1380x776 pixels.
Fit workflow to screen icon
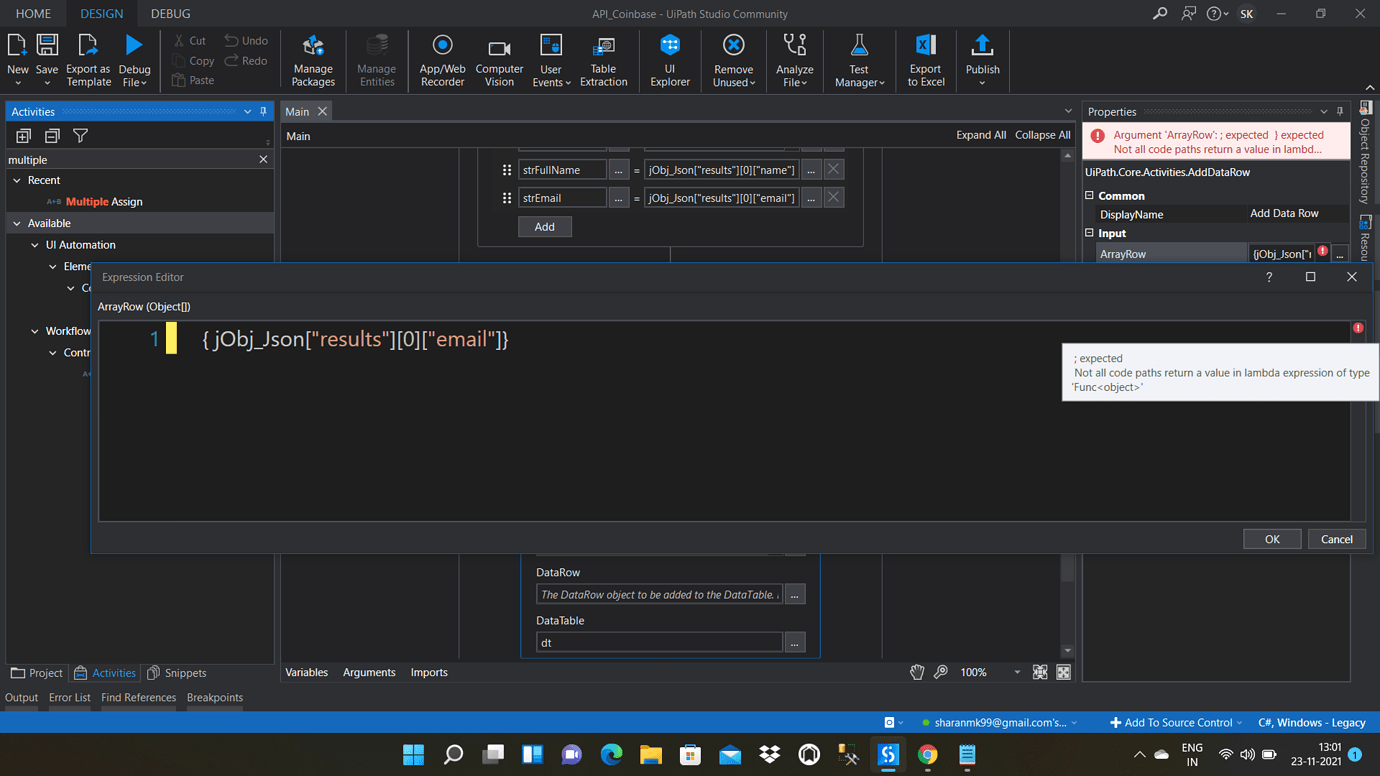(x=1040, y=672)
